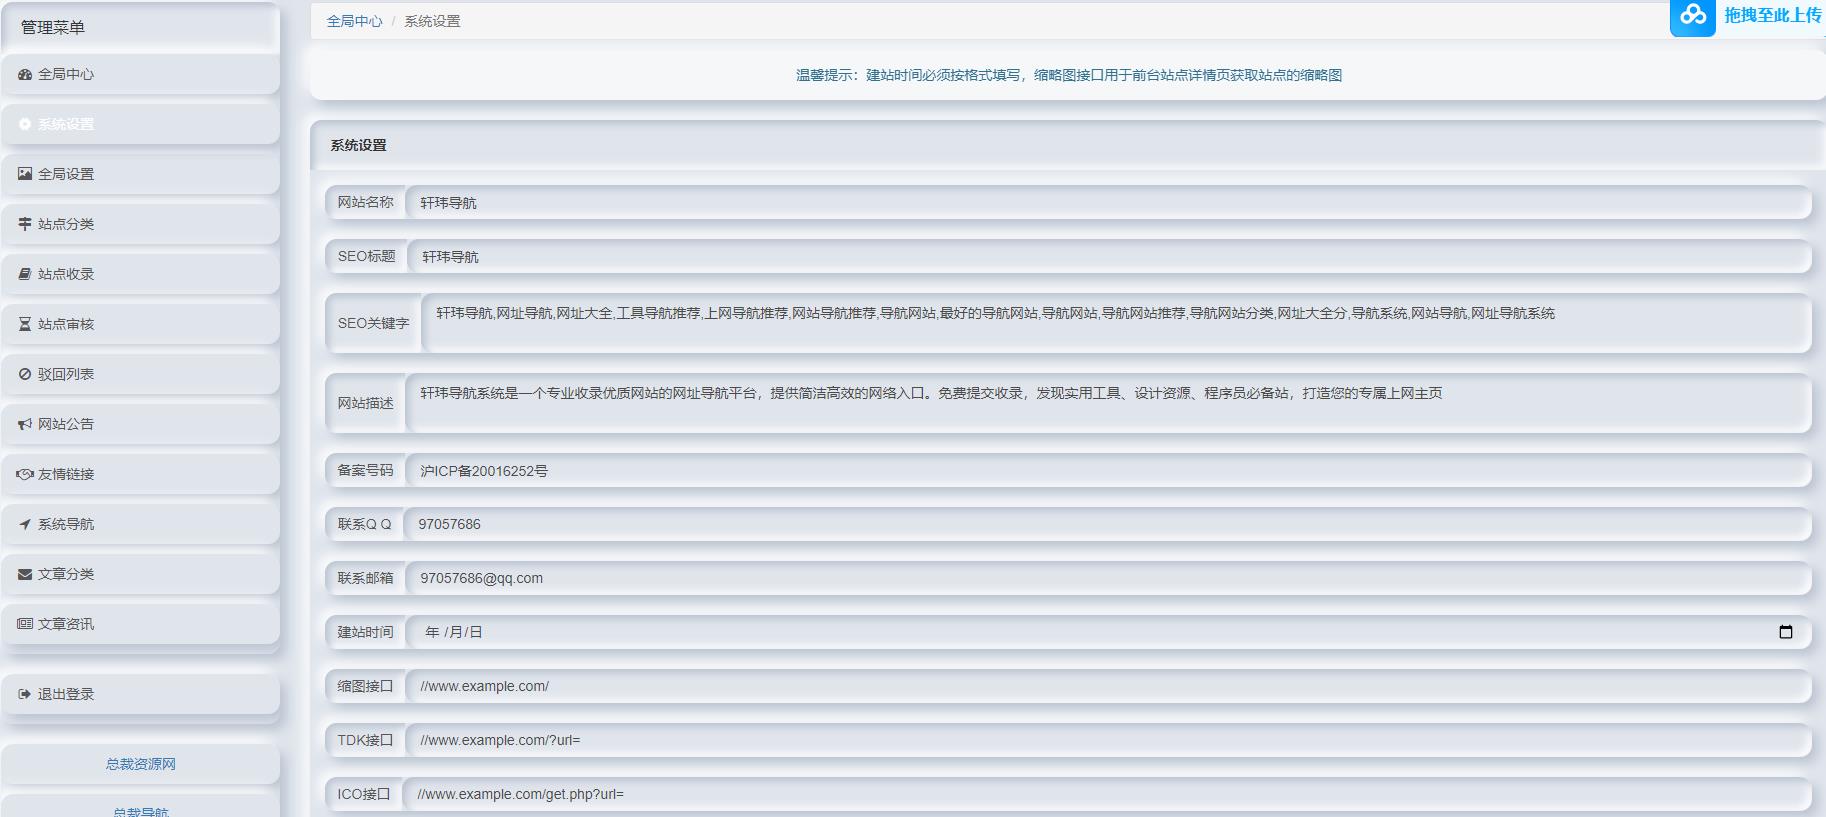Click the image icon beside 全局设置
Viewport: 1826px width, 817px height.
click(25, 174)
